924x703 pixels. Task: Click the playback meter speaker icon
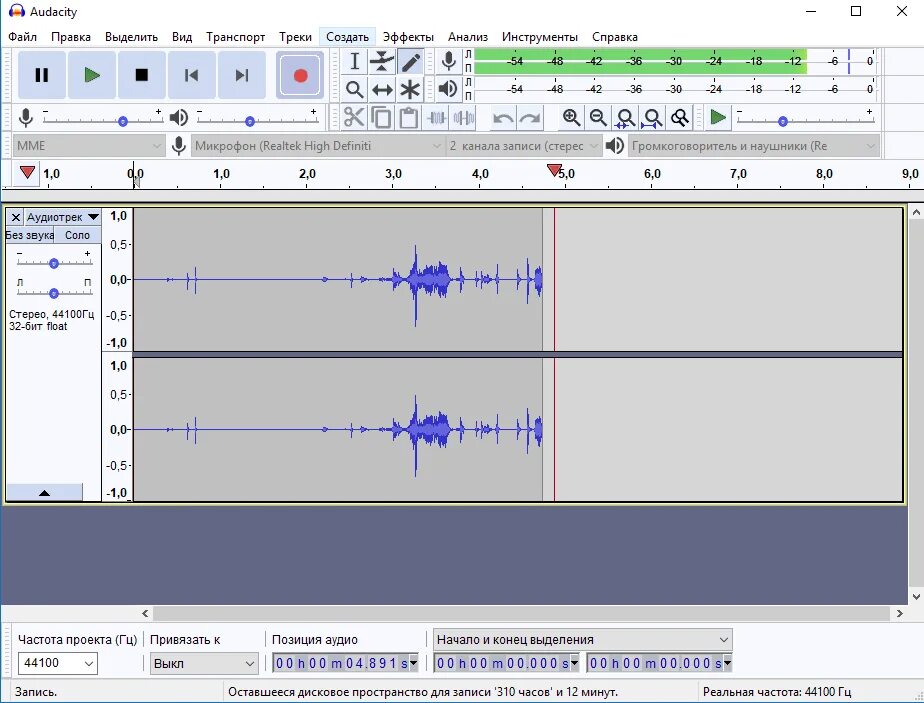pyautogui.click(x=448, y=89)
